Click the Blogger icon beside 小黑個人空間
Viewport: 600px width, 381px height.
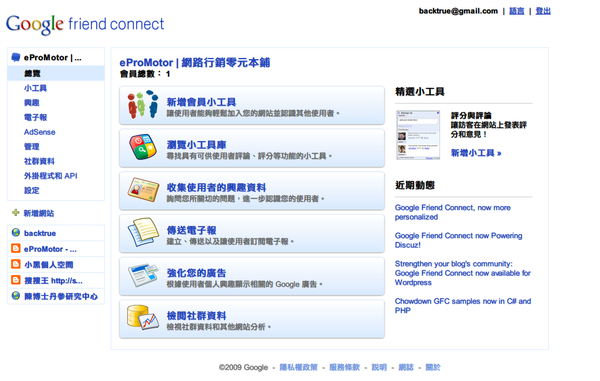click(x=16, y=264)
